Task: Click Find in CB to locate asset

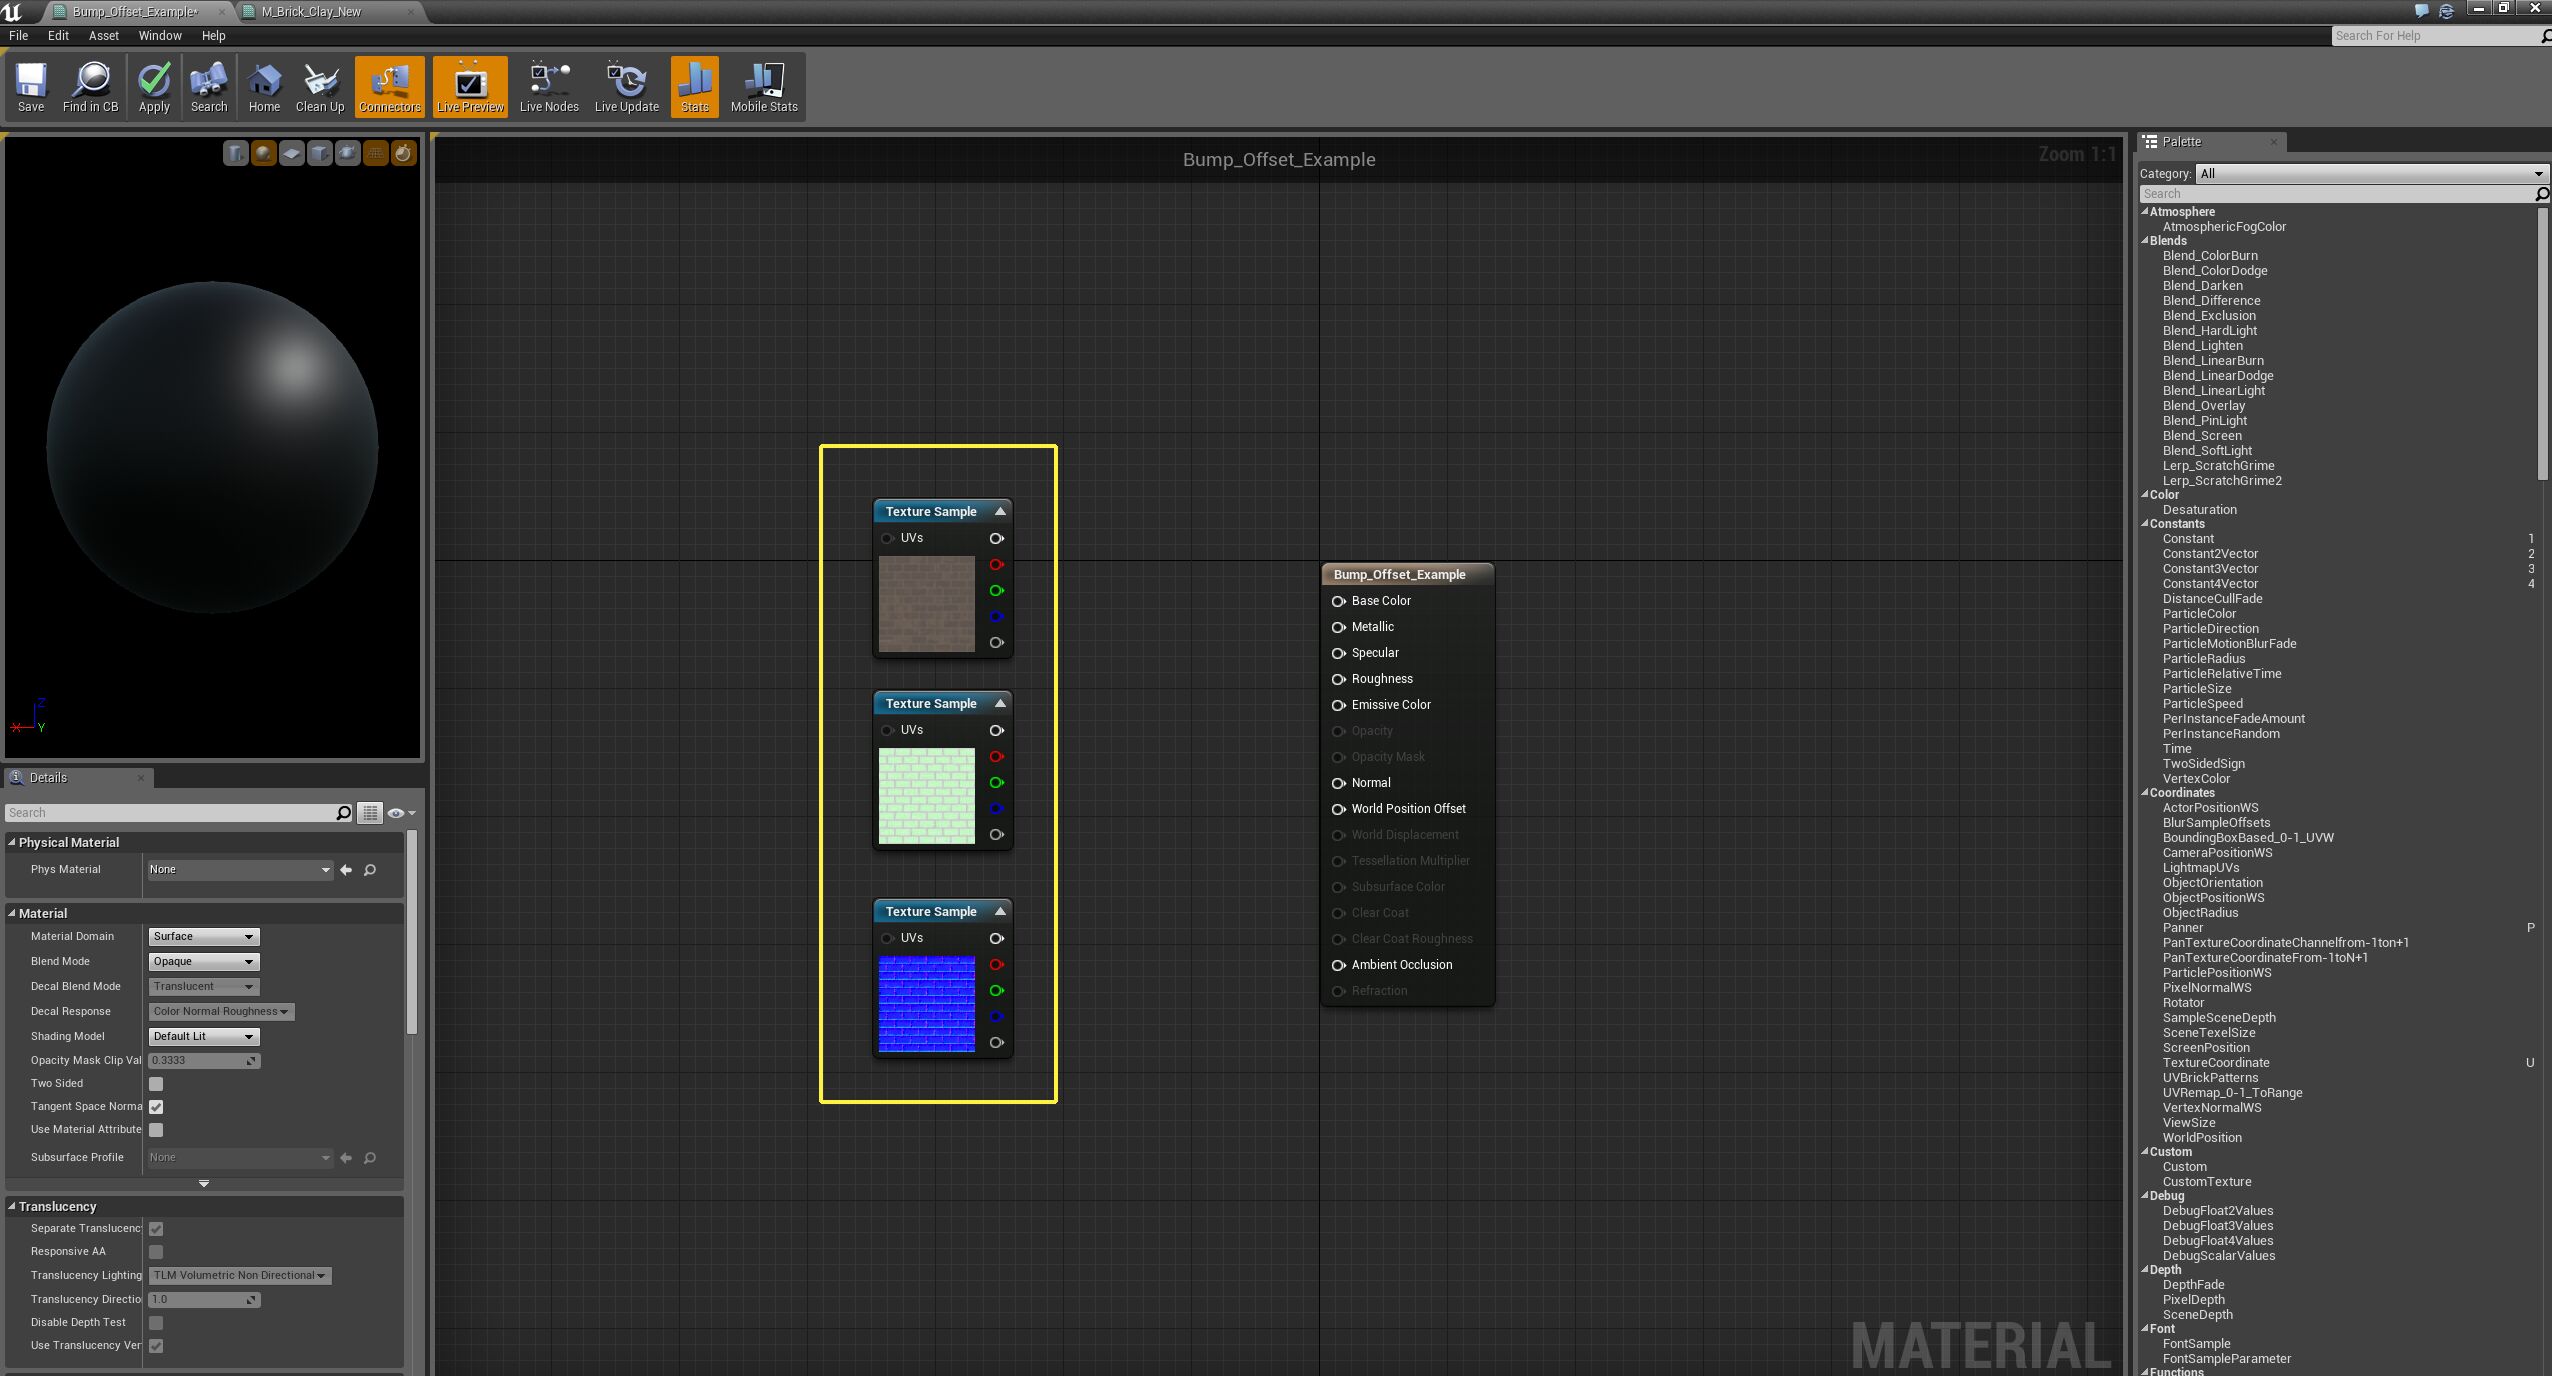Action: [x=91, y=86]
